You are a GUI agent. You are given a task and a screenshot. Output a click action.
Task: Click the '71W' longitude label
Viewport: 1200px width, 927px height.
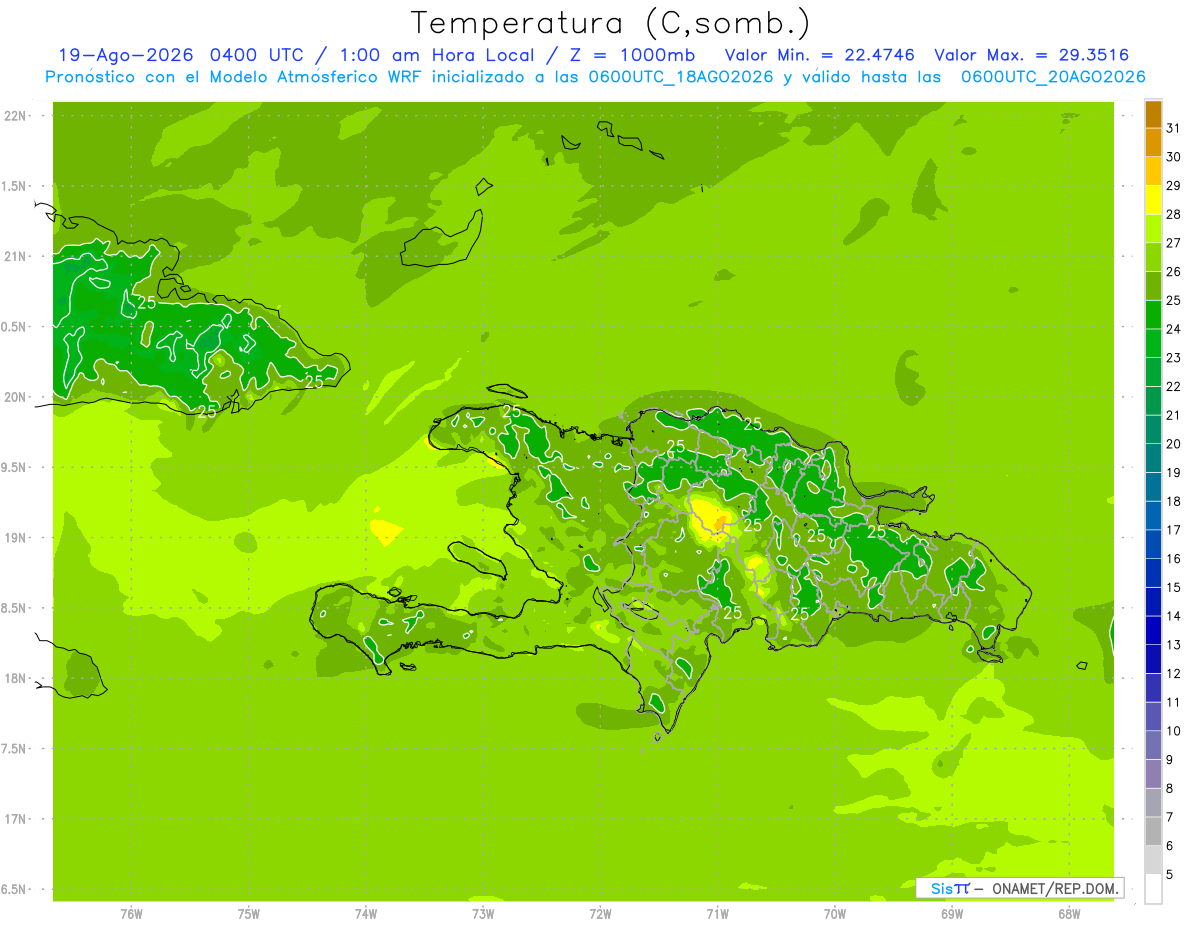click(717, 914)
